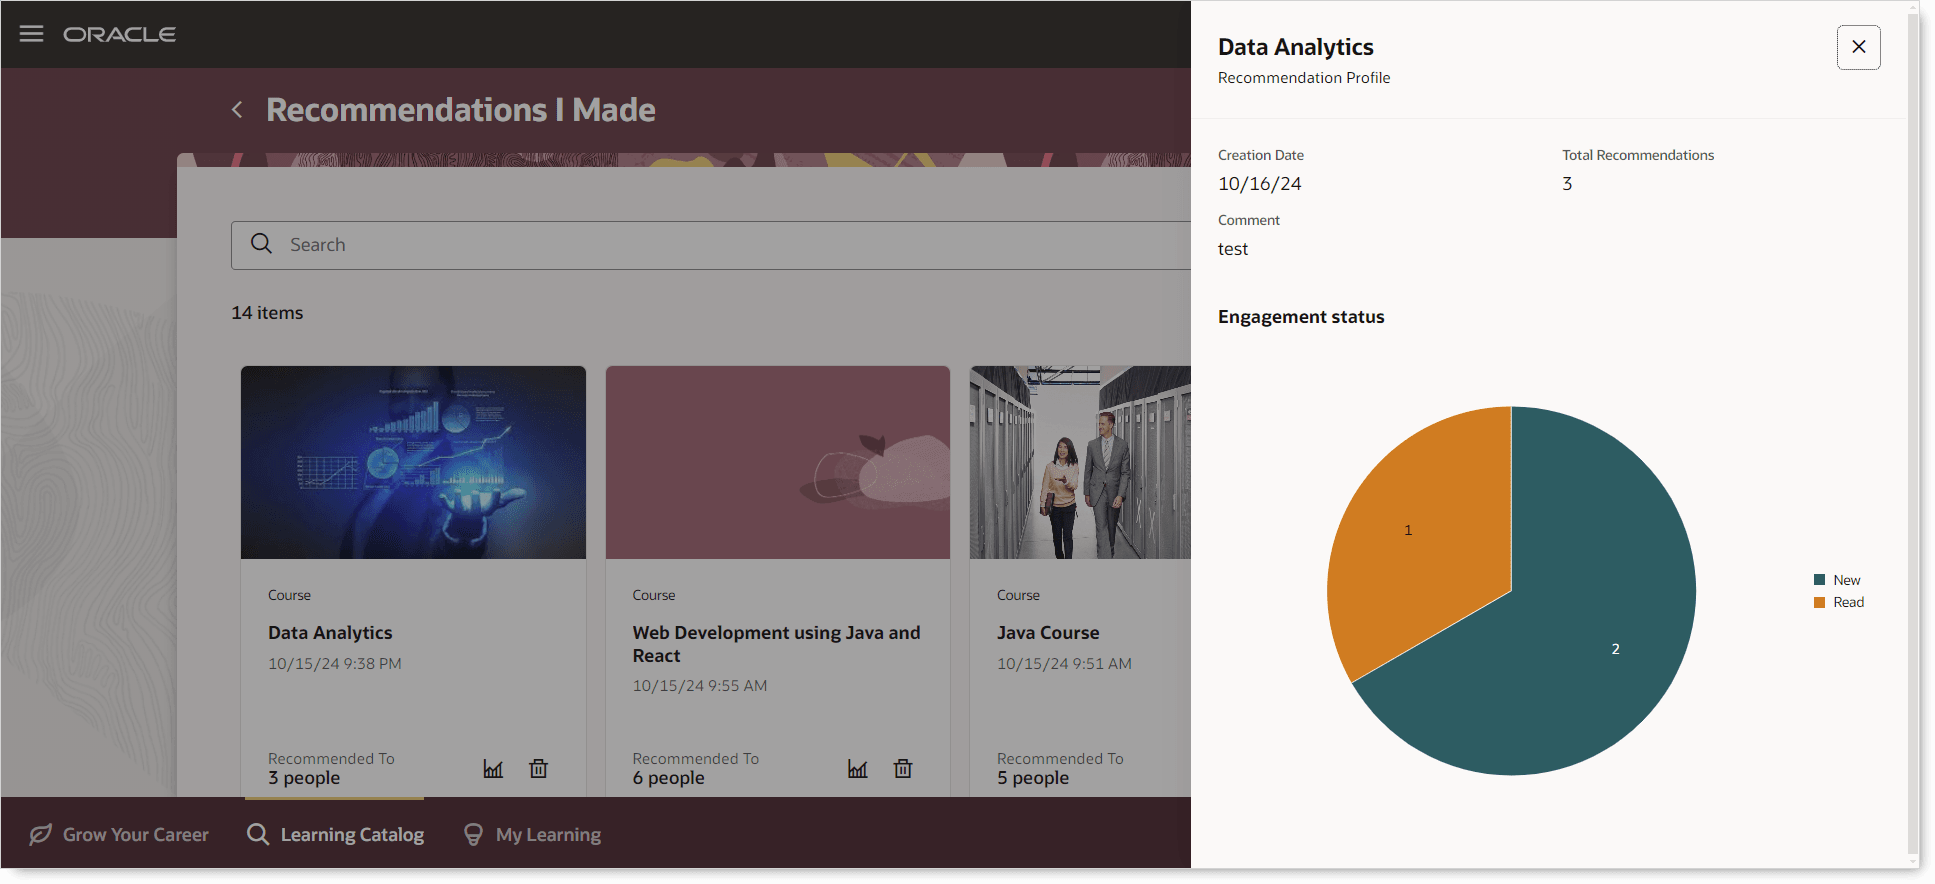Viewport: 1935px width, 884px height.
Task: Click the 10/15/24 9:38 PM timestamp
Action: pos(335,664)
